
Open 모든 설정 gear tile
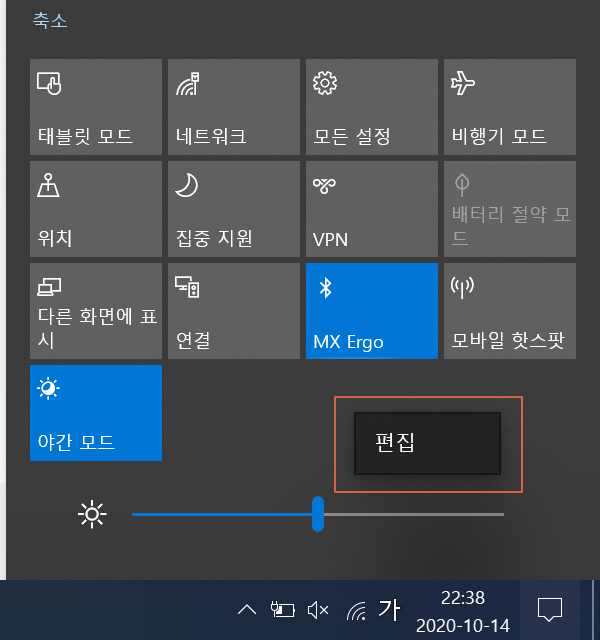(372, 107)
